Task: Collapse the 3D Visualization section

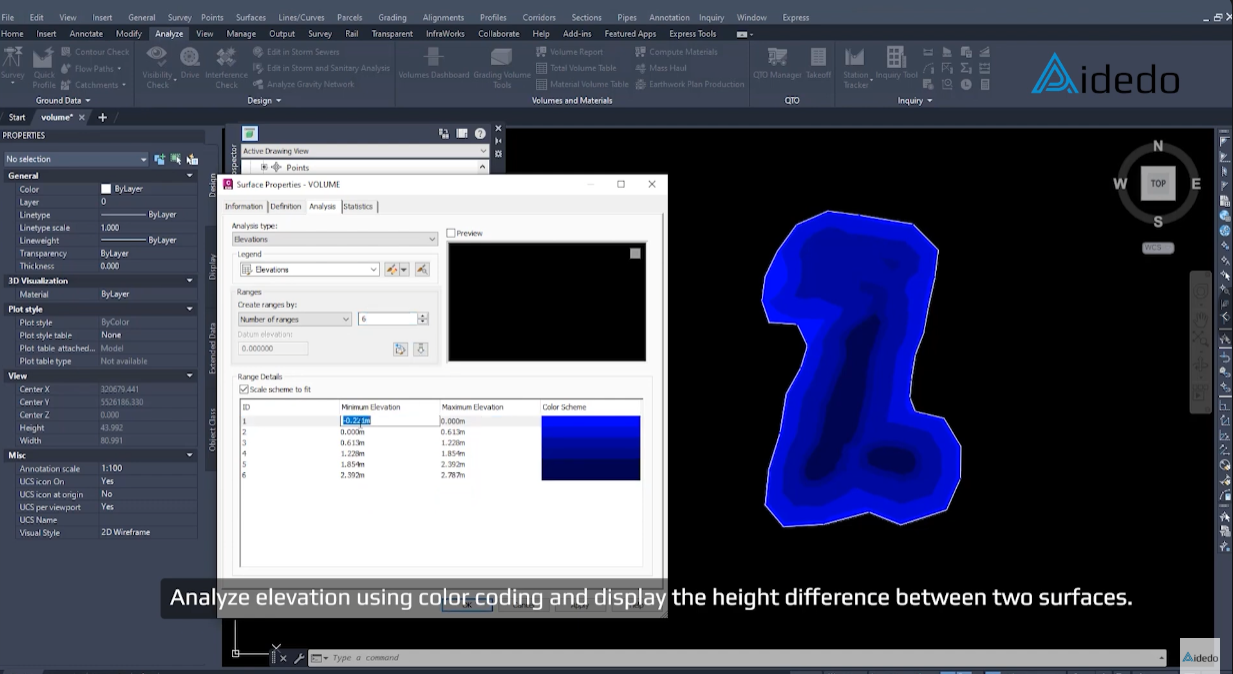Action: click(190, 281)
